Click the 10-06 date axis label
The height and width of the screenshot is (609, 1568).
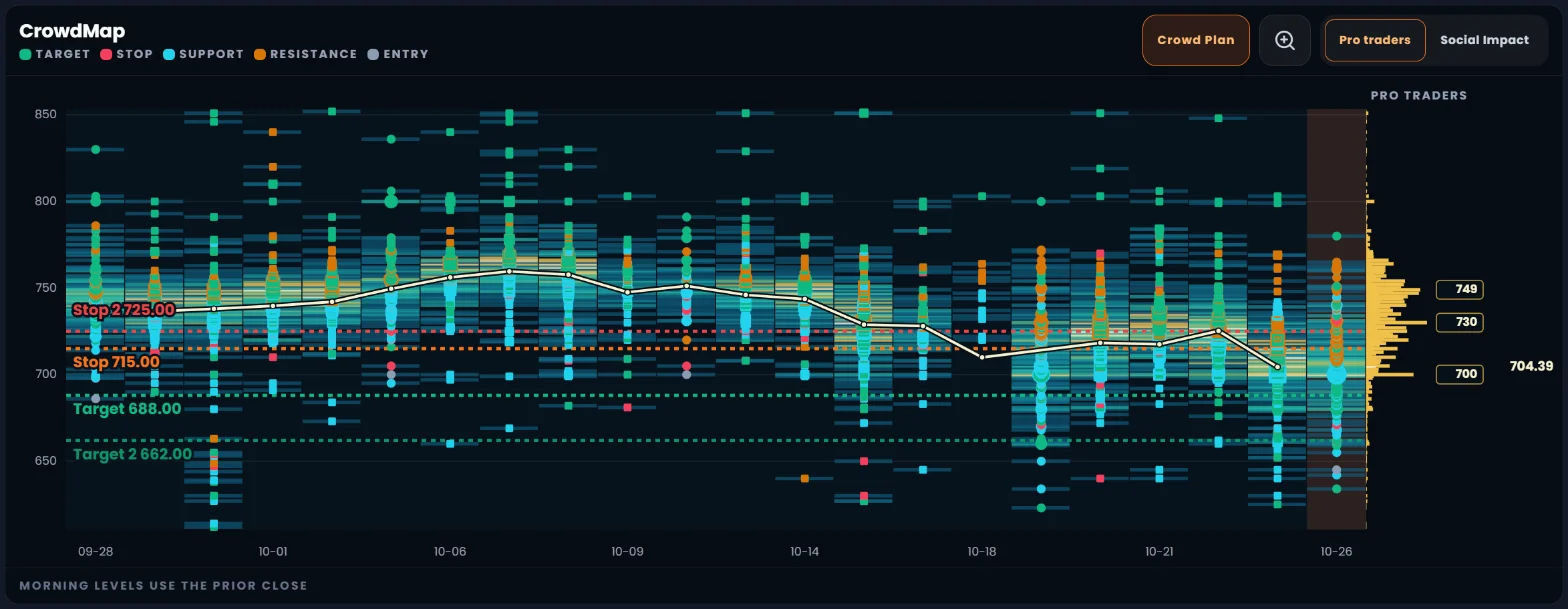click(x=450, y=551)
